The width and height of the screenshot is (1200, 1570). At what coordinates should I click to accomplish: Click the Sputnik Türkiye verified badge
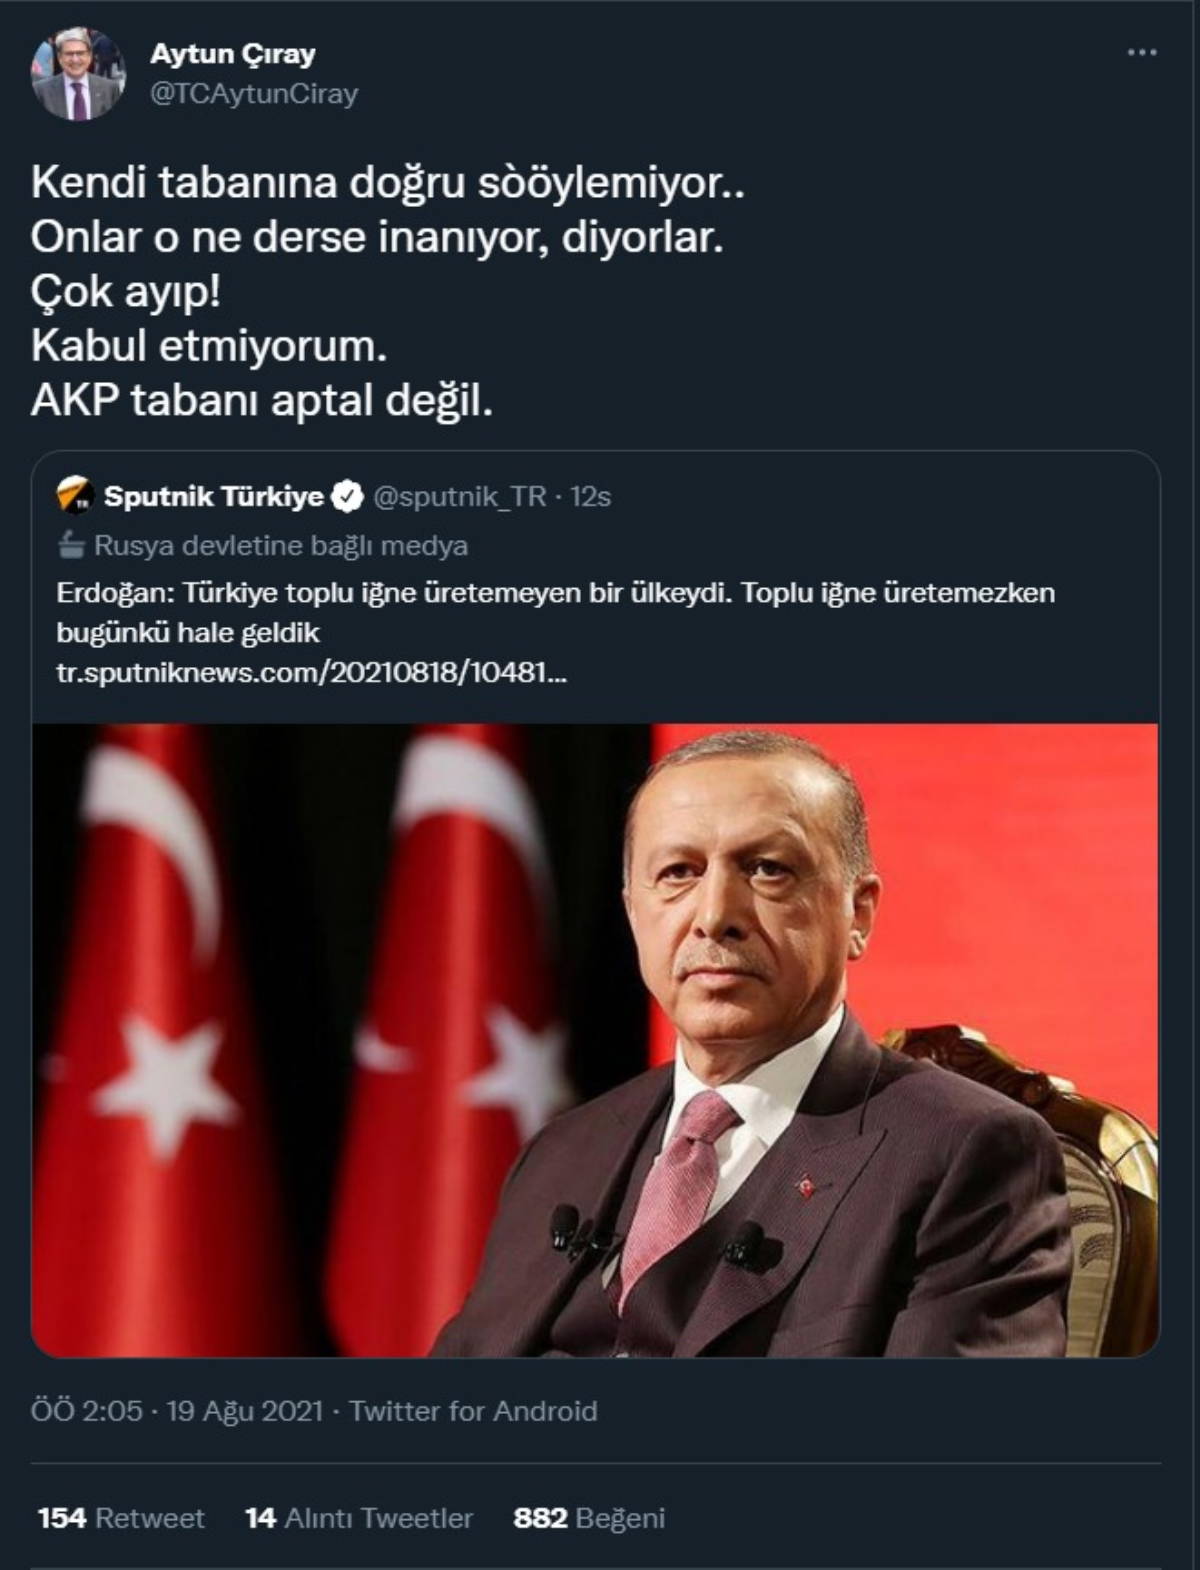click(347, 496)
